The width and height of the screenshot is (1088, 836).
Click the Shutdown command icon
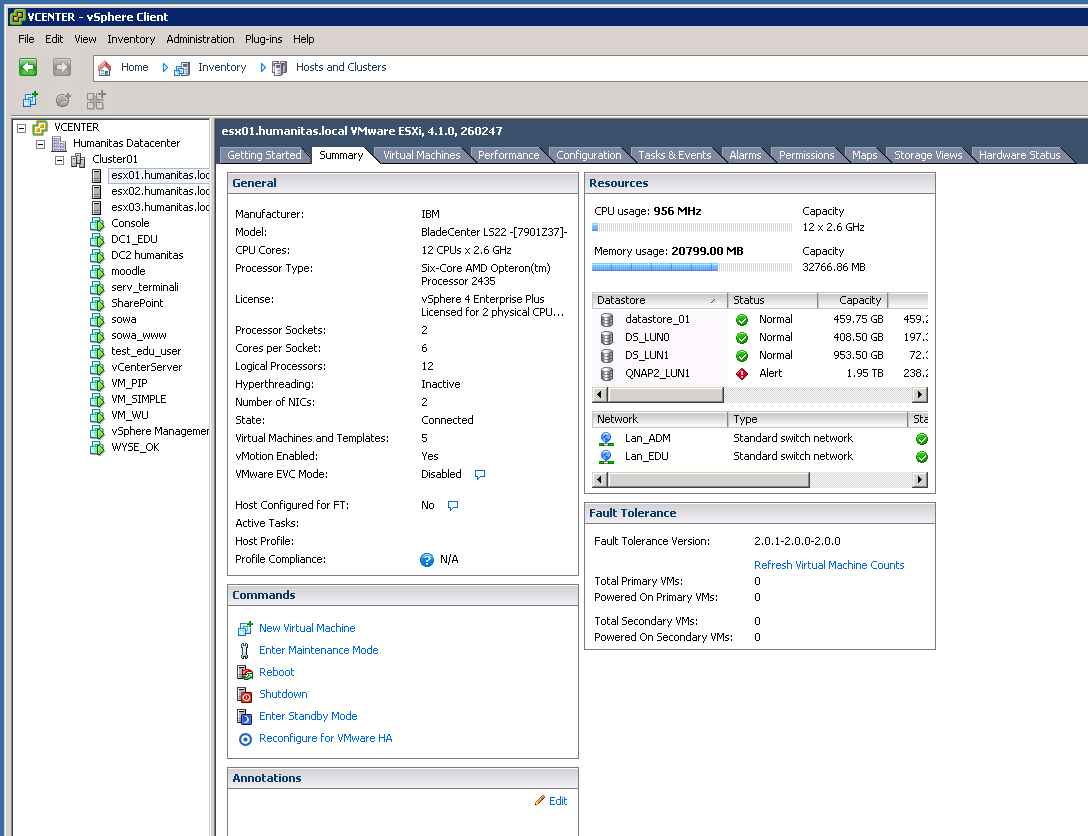[245, 694]
